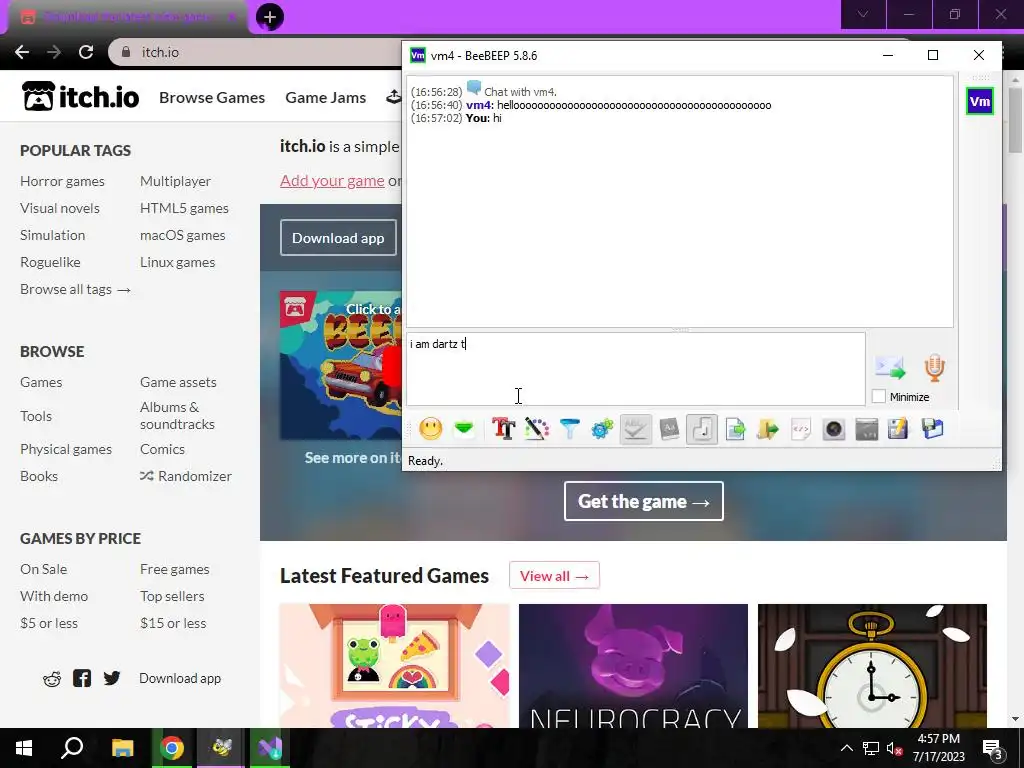Open the emoticons picker in BeeBEEP

430,429
